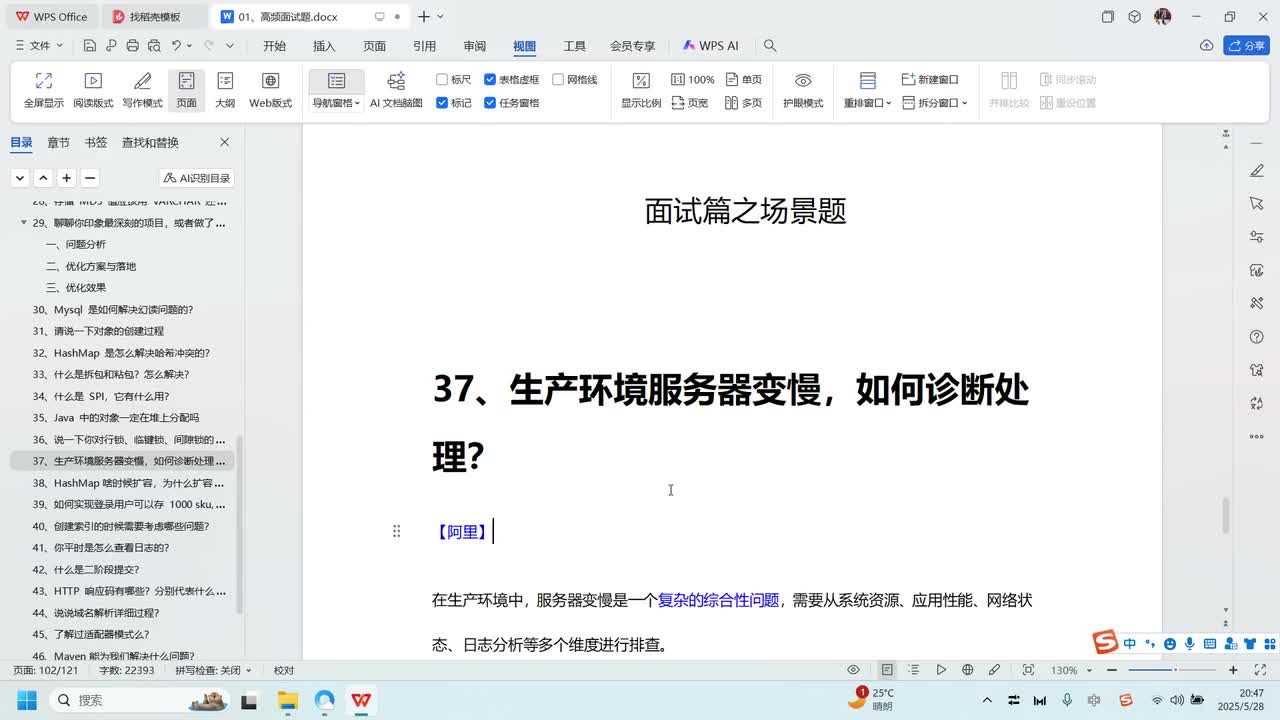
Task: Open the Start (开始) ribbon tab
Action: [274, 46]
